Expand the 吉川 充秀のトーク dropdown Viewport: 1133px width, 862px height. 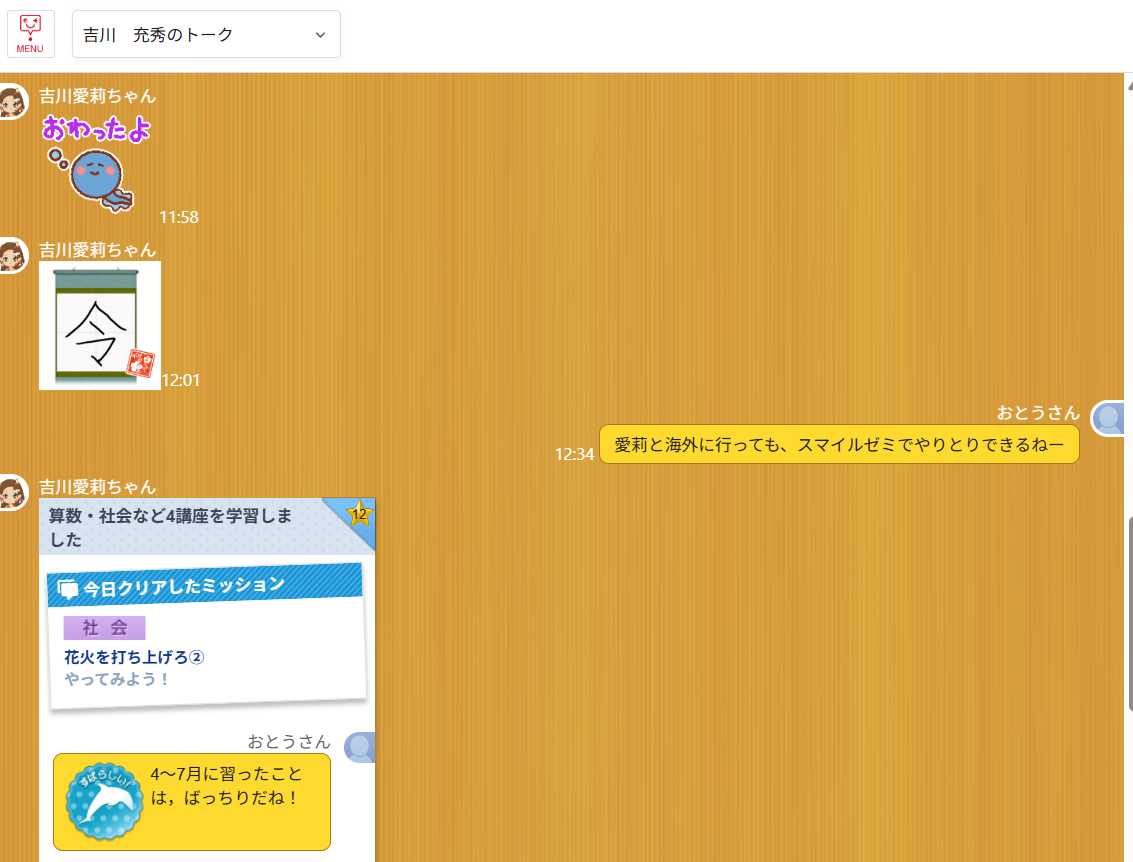click(x=206, y=34)
